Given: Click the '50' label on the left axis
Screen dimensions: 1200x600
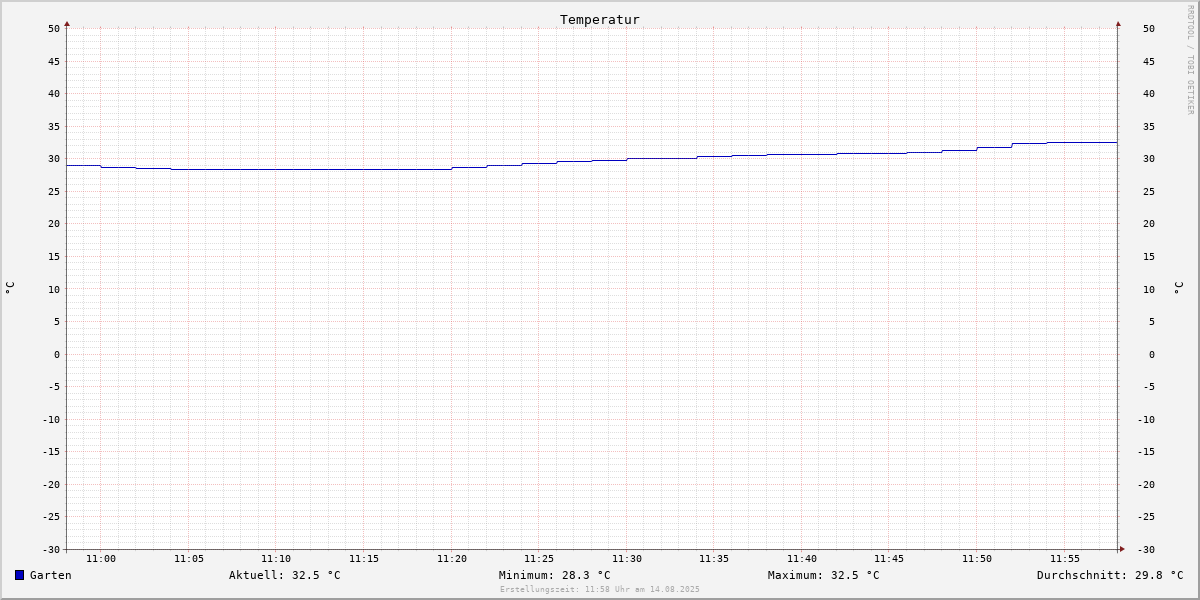Looking at the screenshot, I should 54,29.
